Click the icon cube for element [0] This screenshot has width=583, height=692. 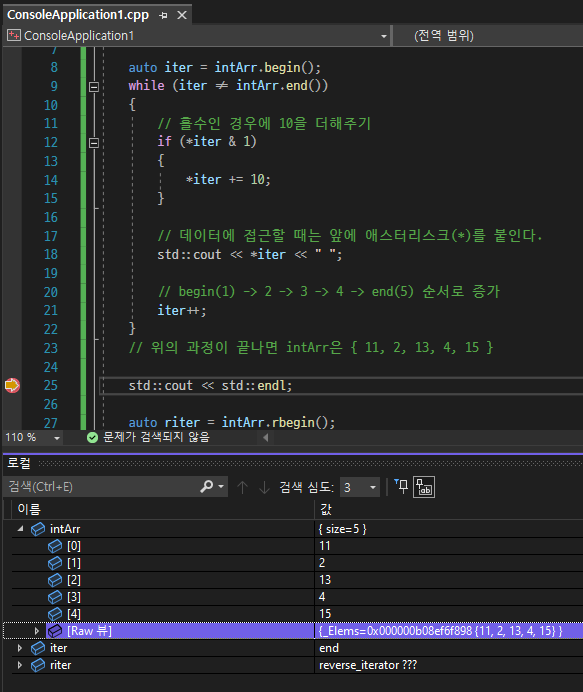(55, 546)
